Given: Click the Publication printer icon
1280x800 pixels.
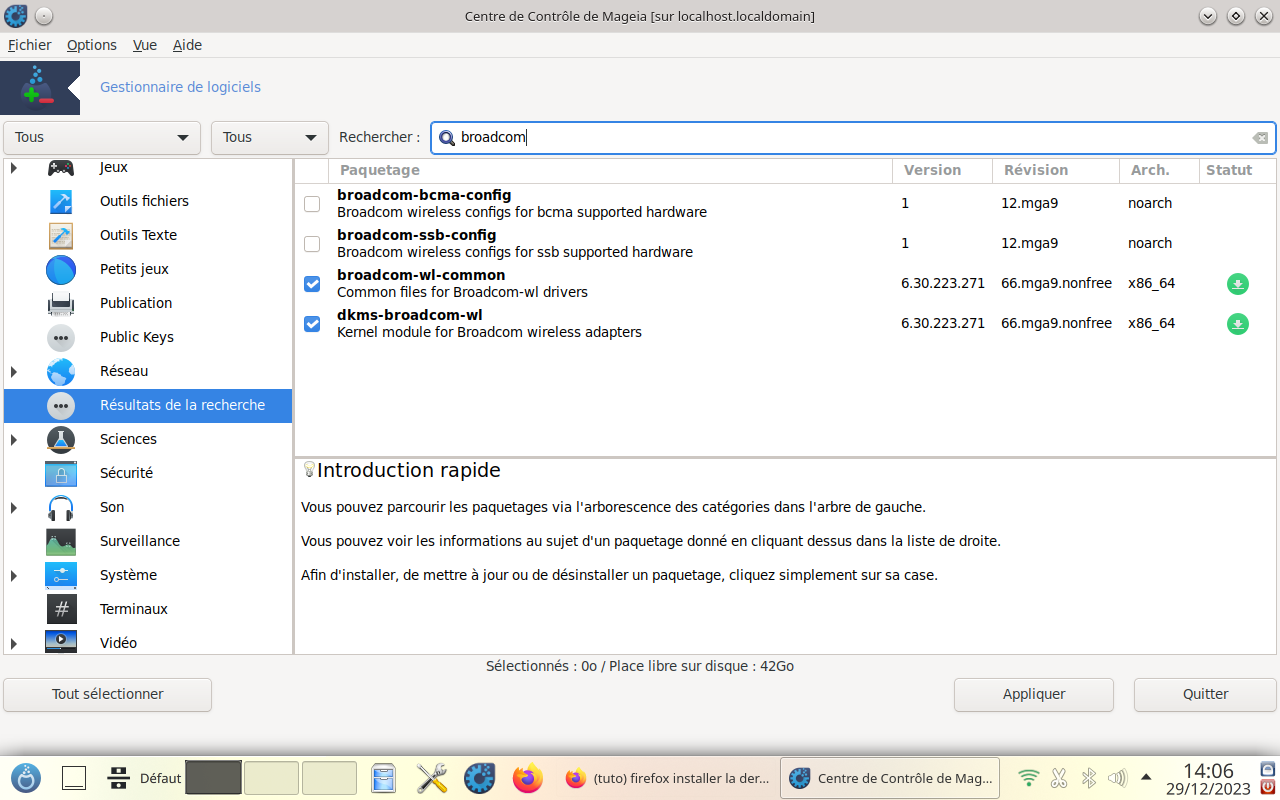Looking at the screenshot, I should (x=61, y=303).
